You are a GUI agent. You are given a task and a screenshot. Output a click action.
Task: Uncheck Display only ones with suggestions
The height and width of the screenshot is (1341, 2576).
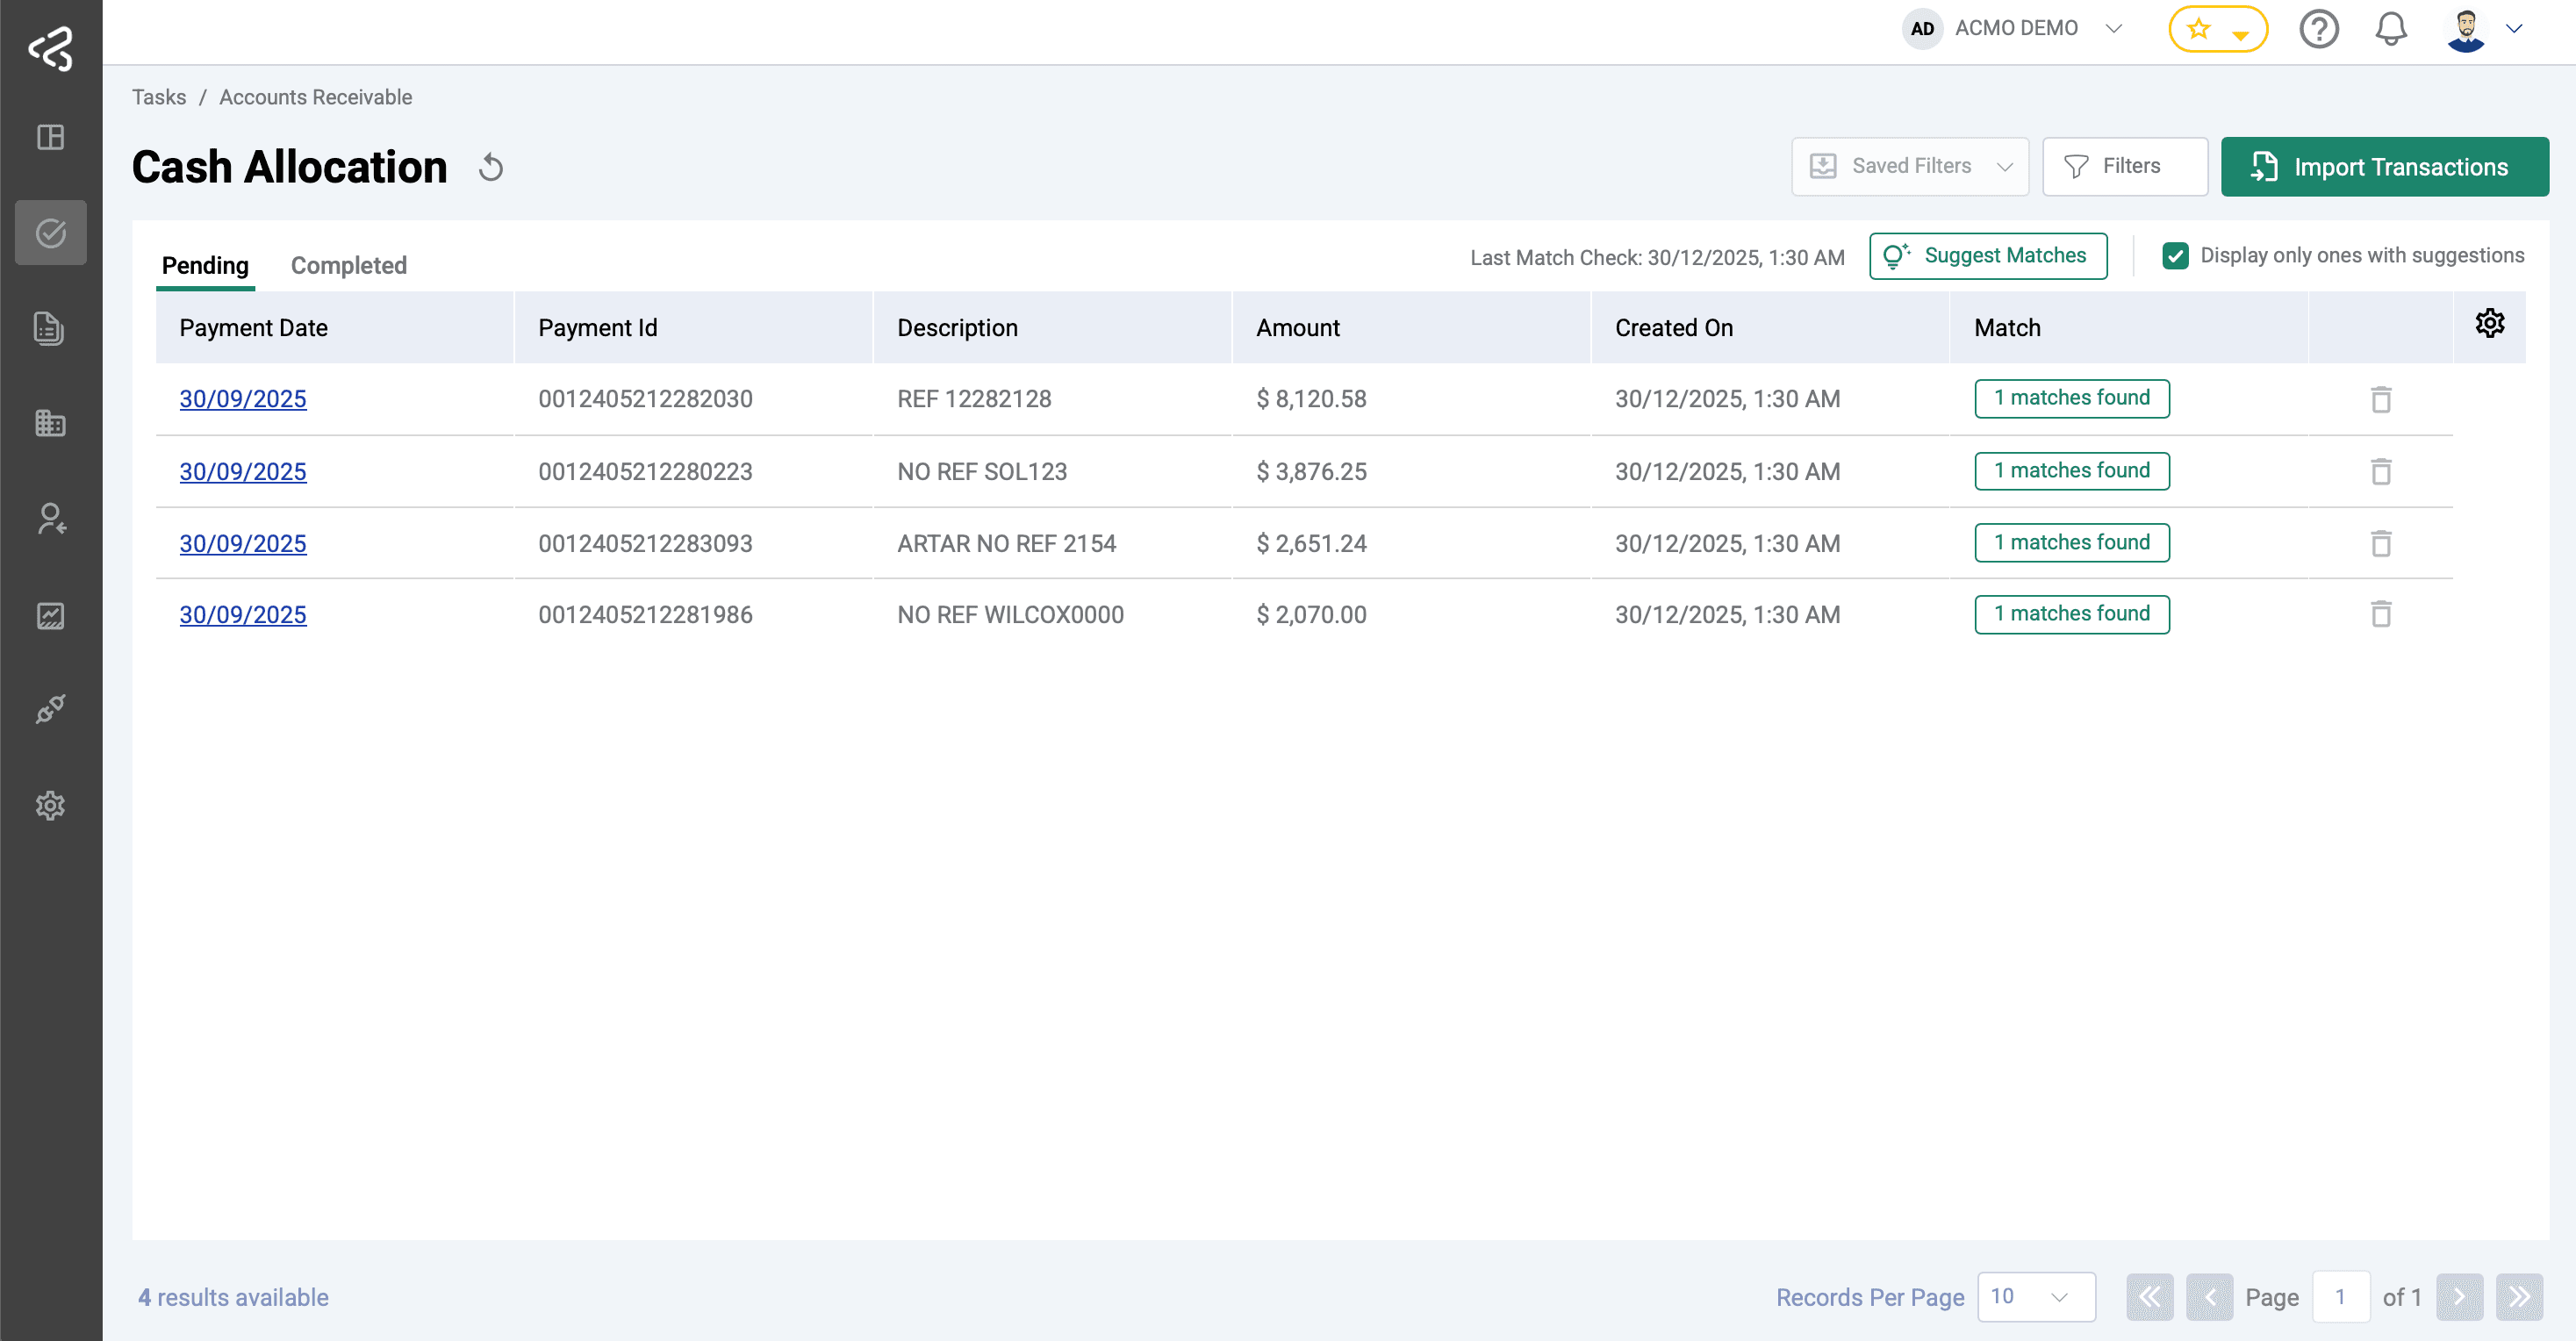pos(2176,256)
